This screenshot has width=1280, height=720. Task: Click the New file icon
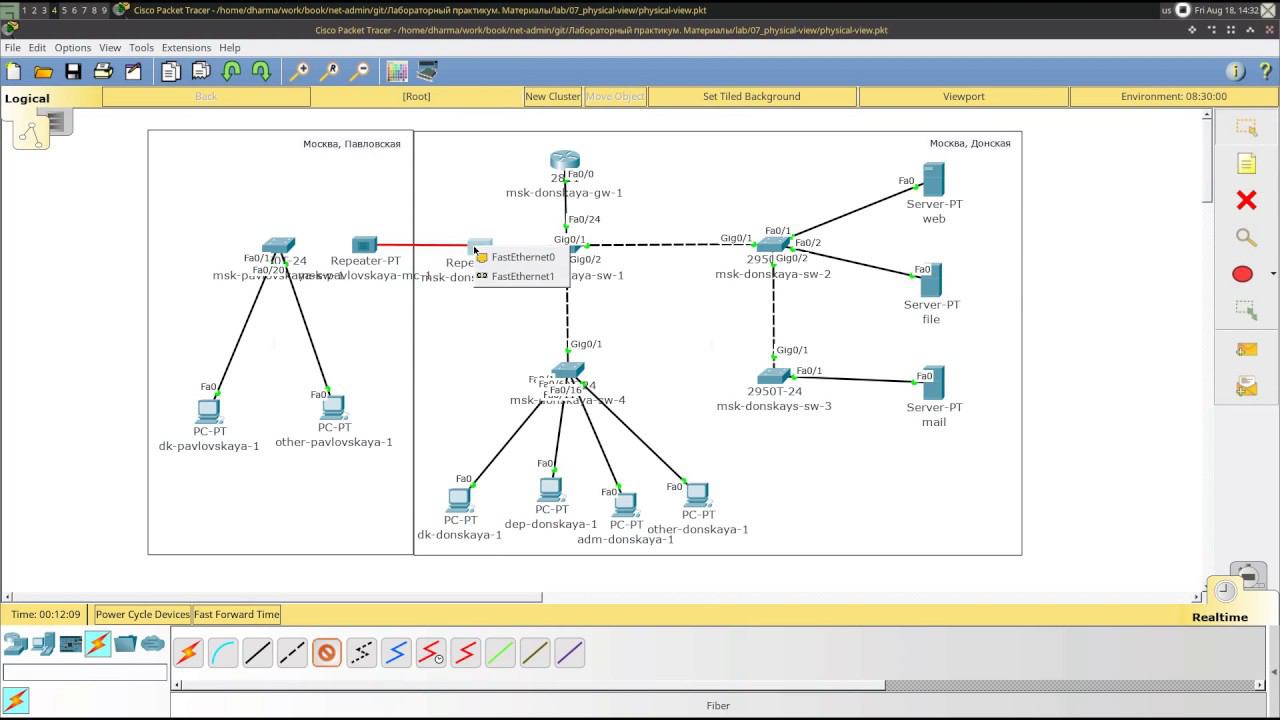pos(14,71)
